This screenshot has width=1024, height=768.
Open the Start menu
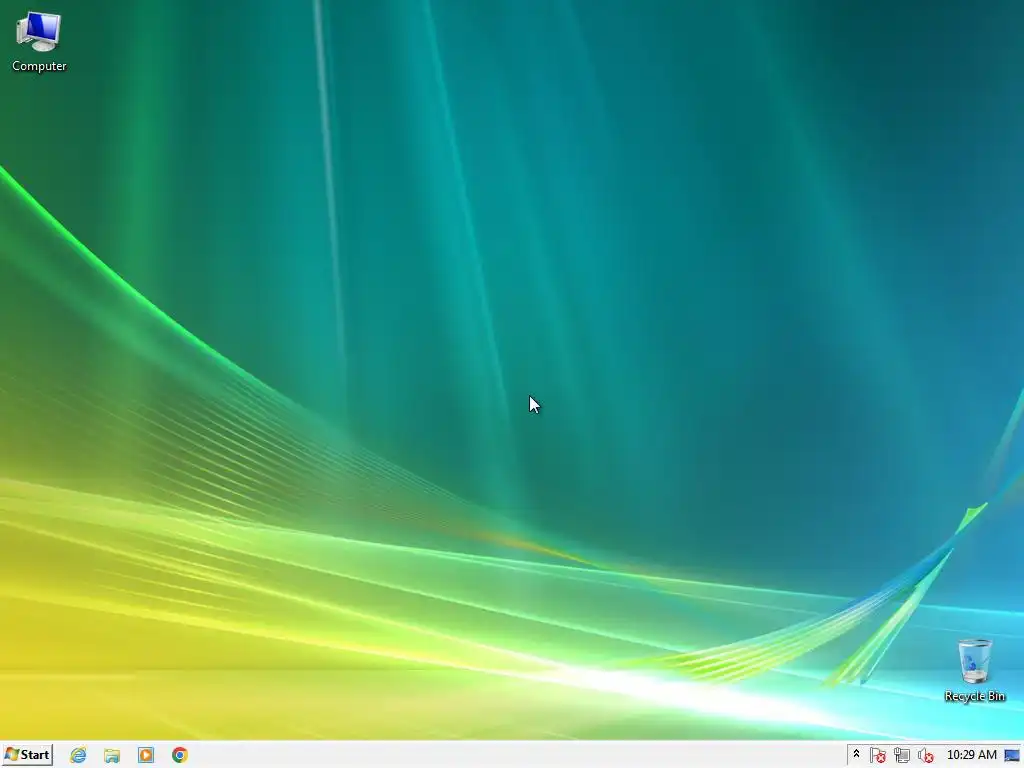click(27, 755)
